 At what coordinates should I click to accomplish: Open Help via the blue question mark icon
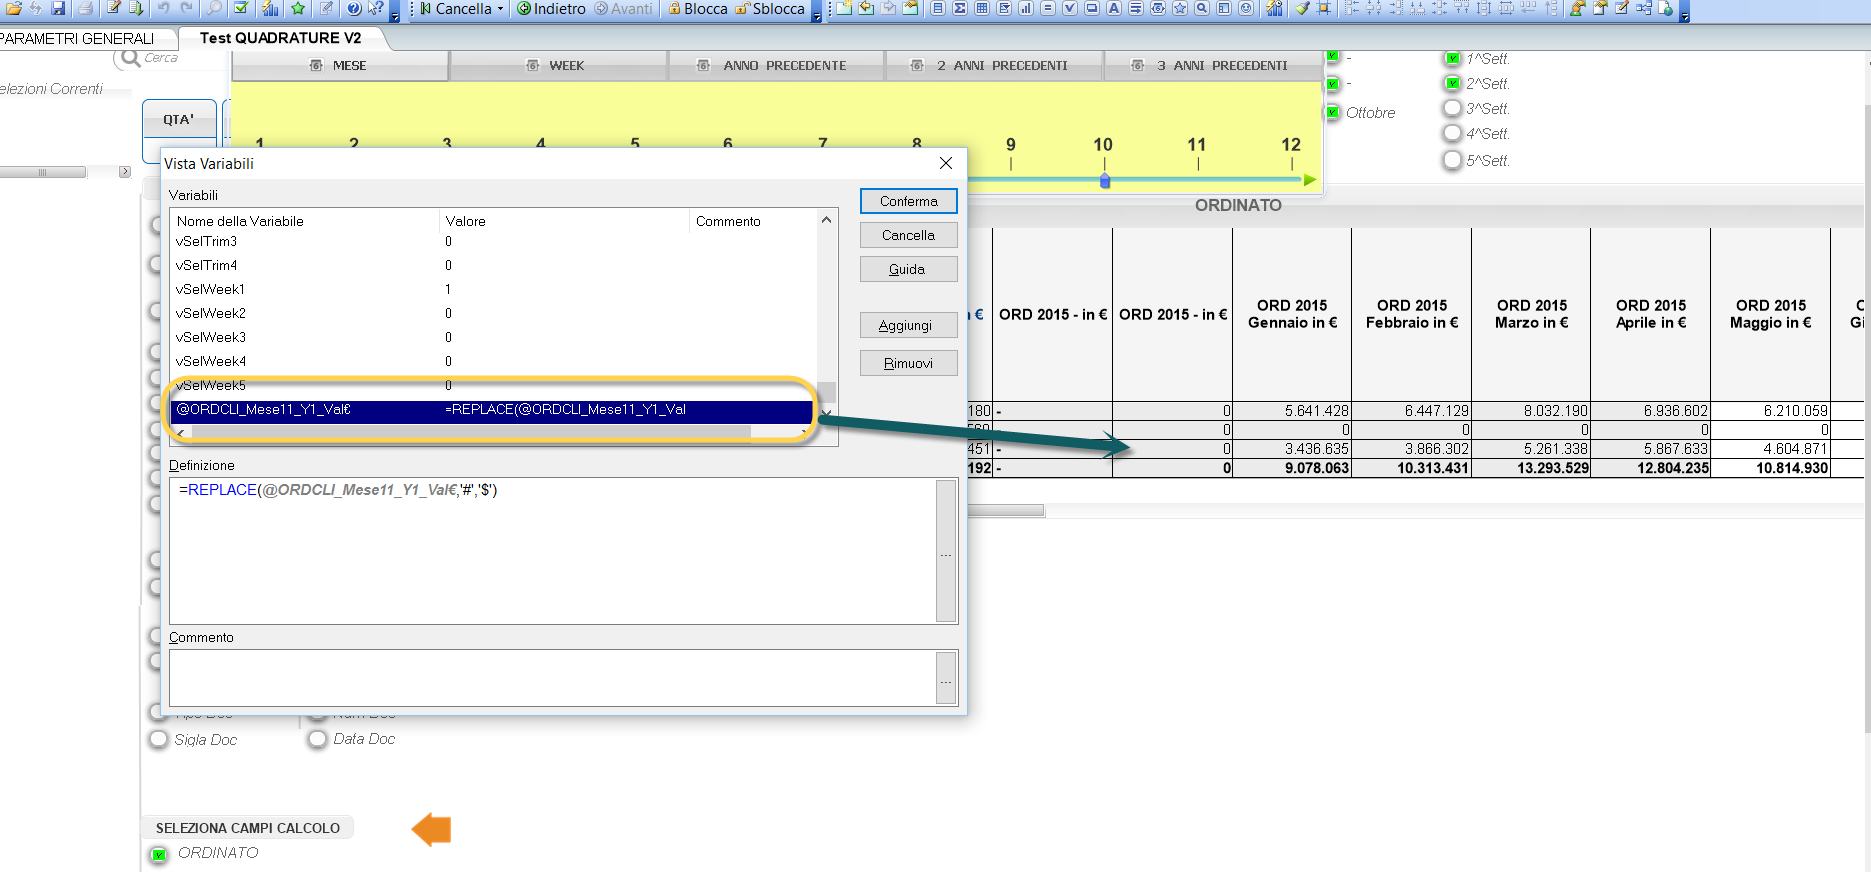(354, 8)
